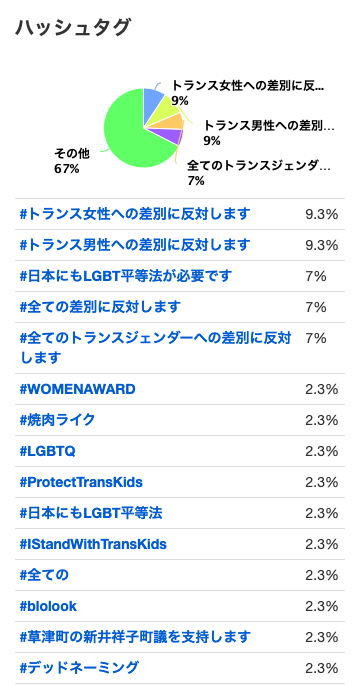
Task: Click the #デッドネーミング hashtag
Action: [x=79, y=668]
